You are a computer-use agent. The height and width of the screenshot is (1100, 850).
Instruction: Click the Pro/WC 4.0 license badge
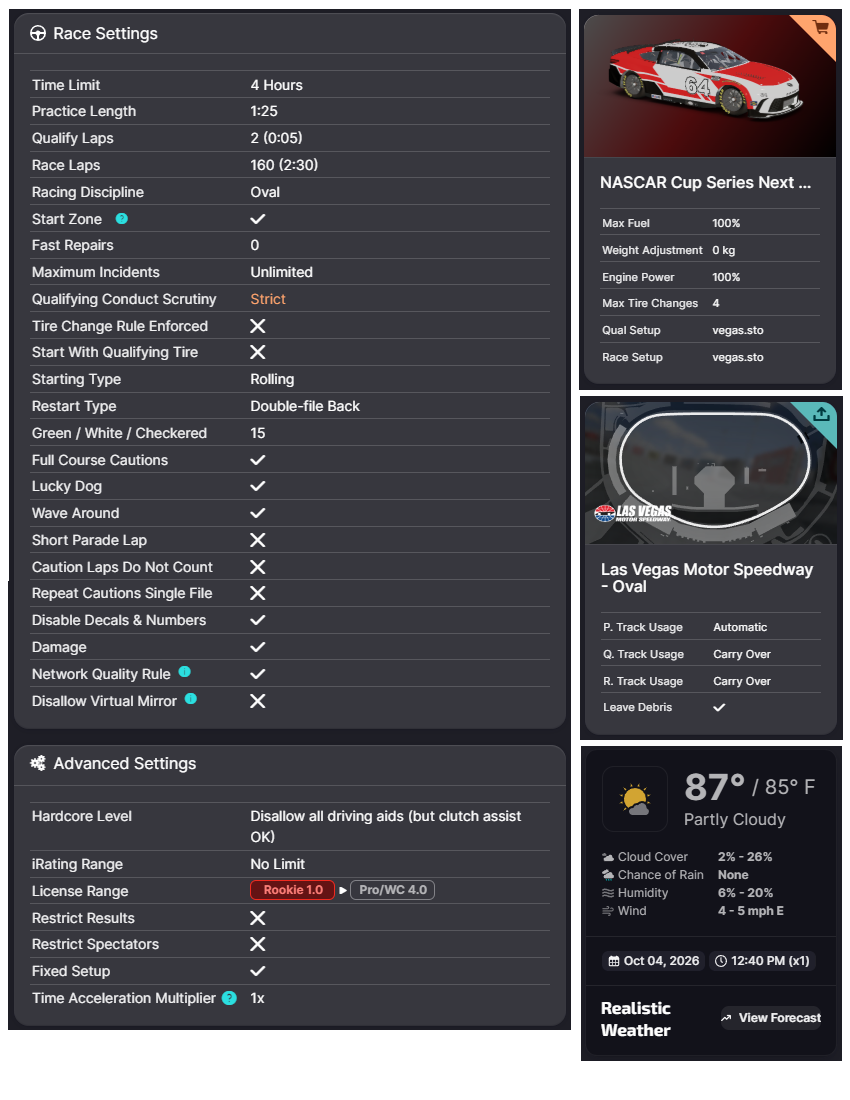[x=393, y=890]
